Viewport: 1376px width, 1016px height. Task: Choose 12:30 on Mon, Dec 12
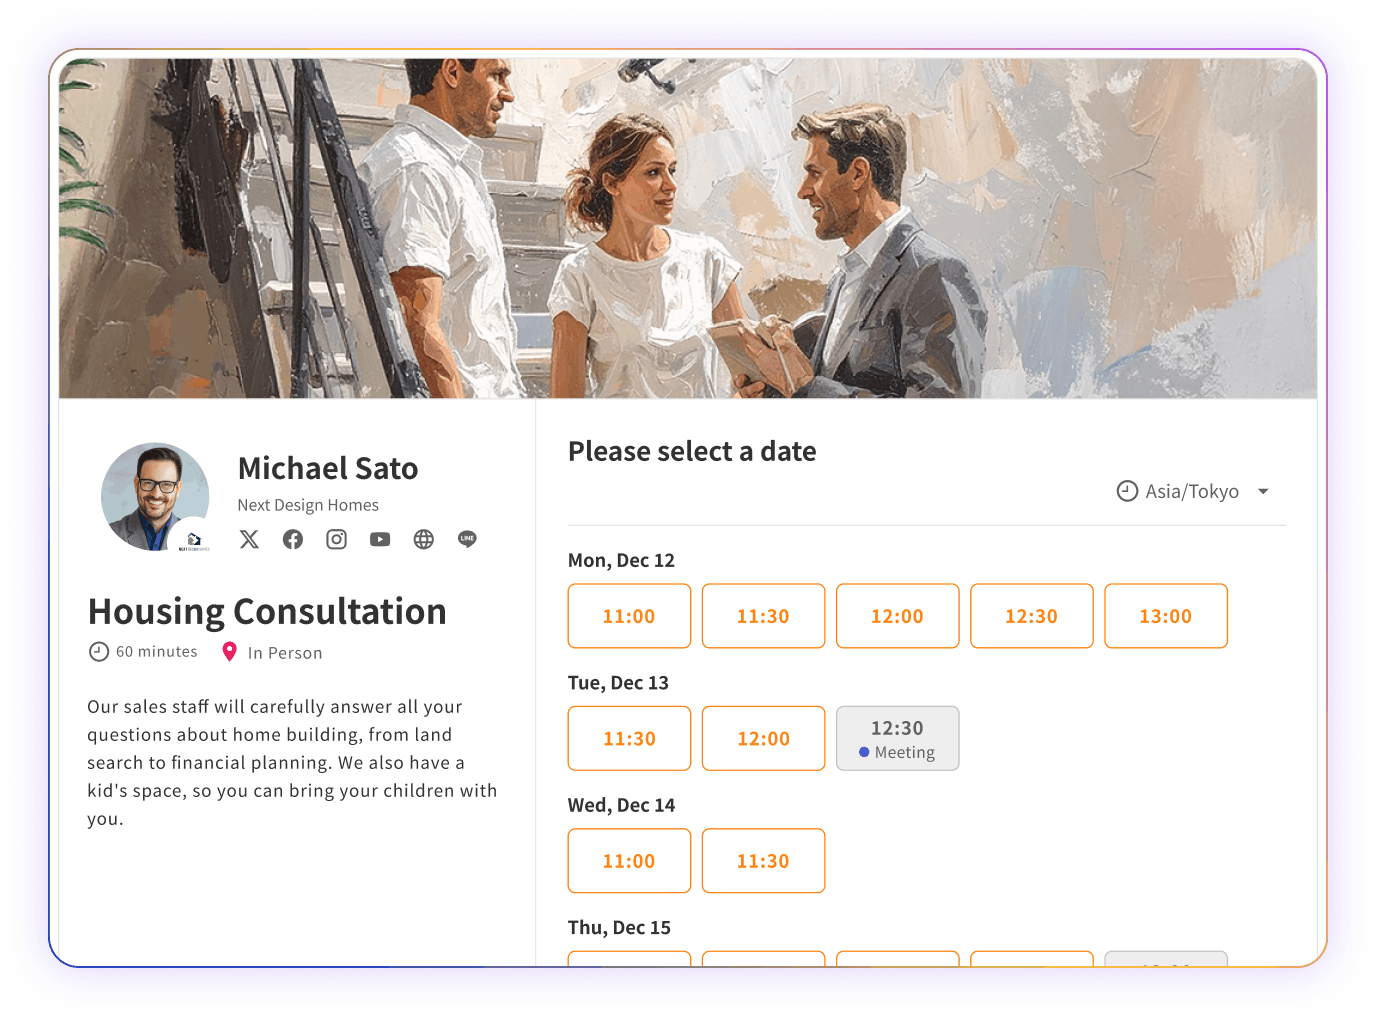point(1031,616)
